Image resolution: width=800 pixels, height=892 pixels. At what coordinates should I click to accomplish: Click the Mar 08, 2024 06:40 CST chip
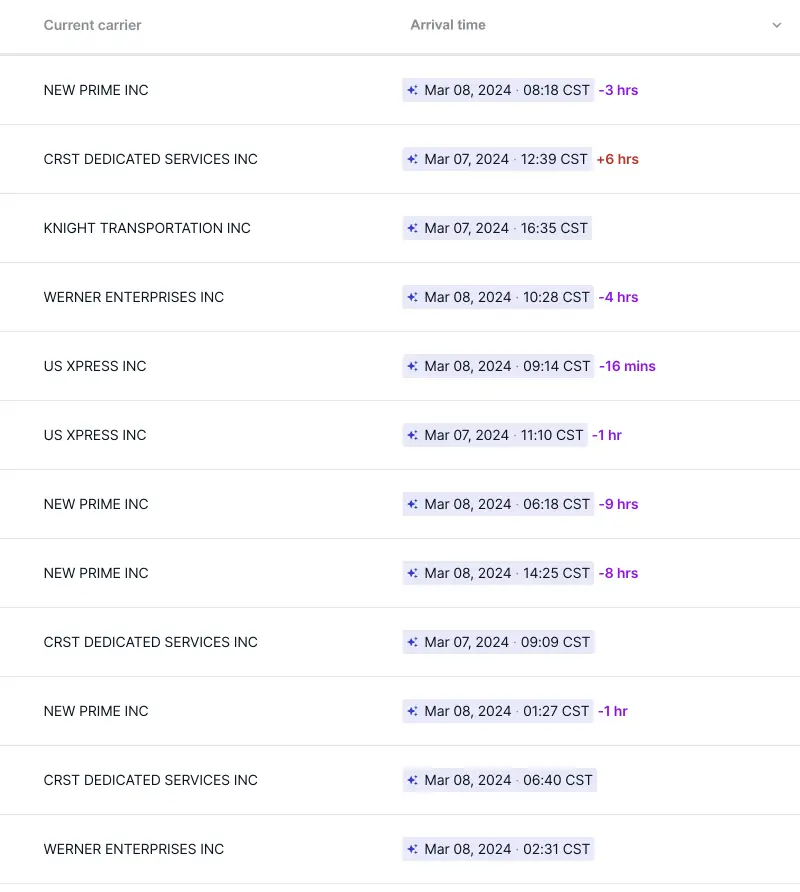click(499, 780)
